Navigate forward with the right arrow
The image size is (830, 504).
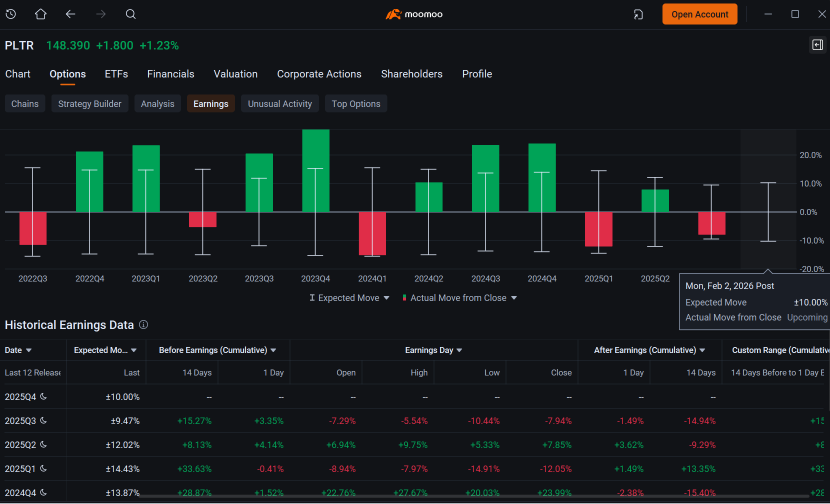point(100,14)
